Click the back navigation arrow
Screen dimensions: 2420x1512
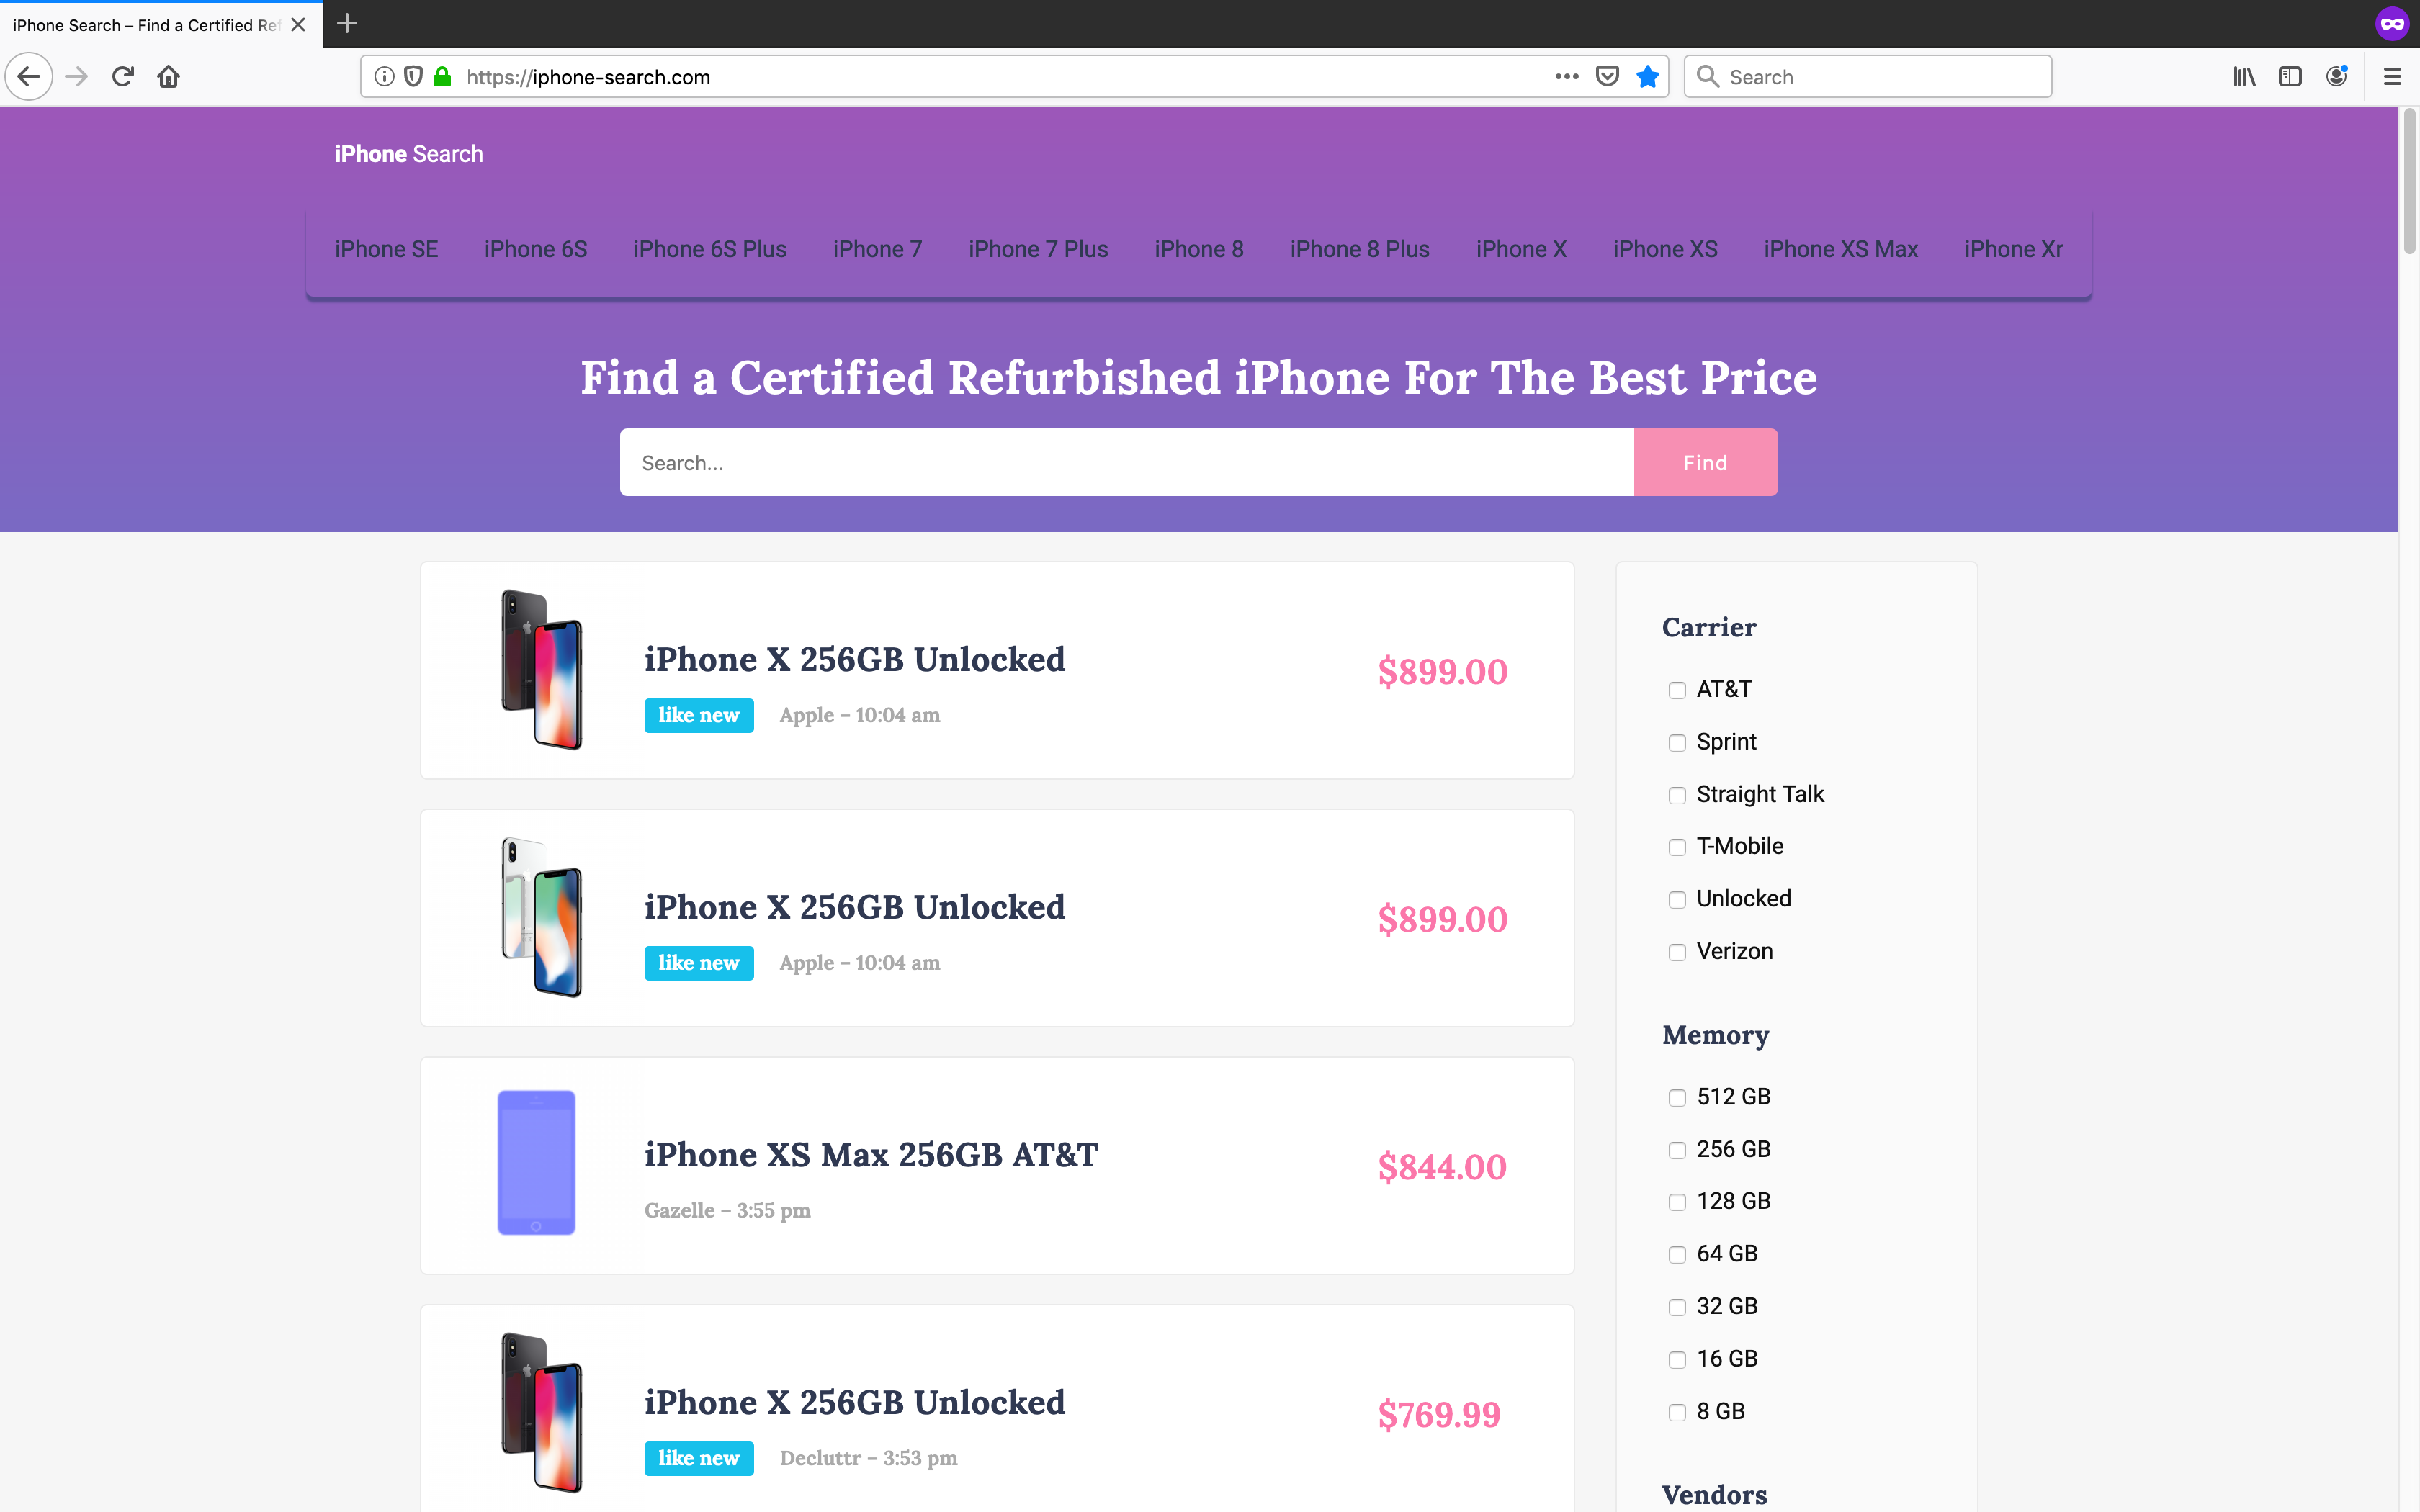(x=29, y=76)
